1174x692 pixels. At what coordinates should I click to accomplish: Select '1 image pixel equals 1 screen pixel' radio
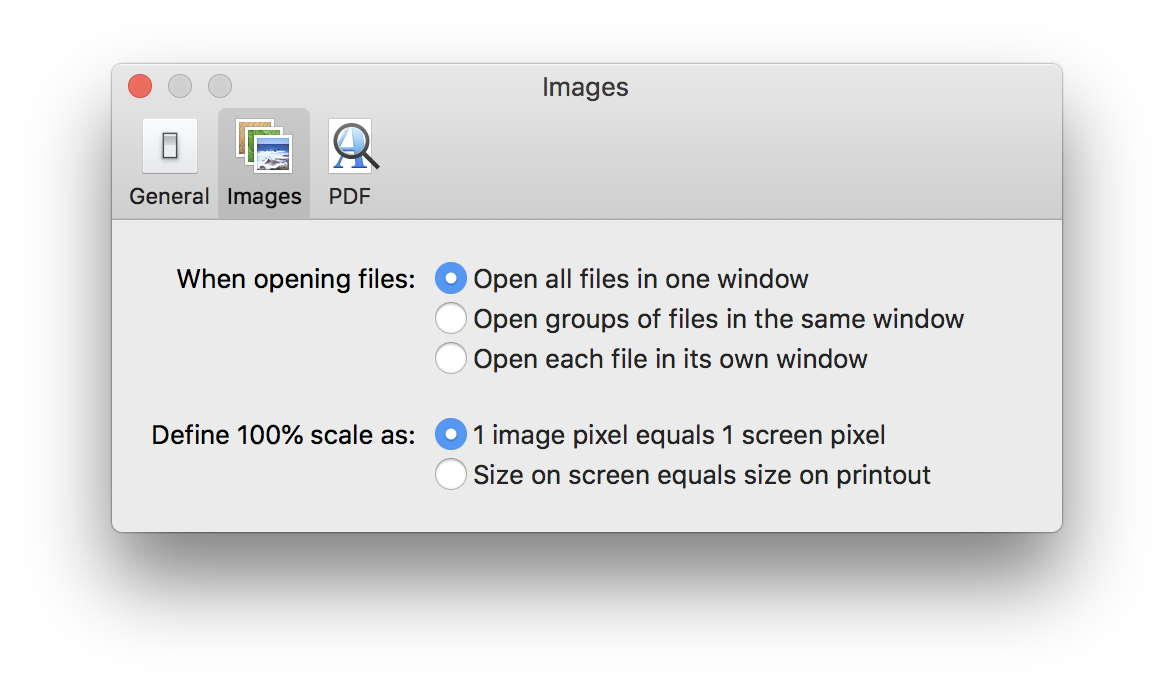tap(451, 435)
